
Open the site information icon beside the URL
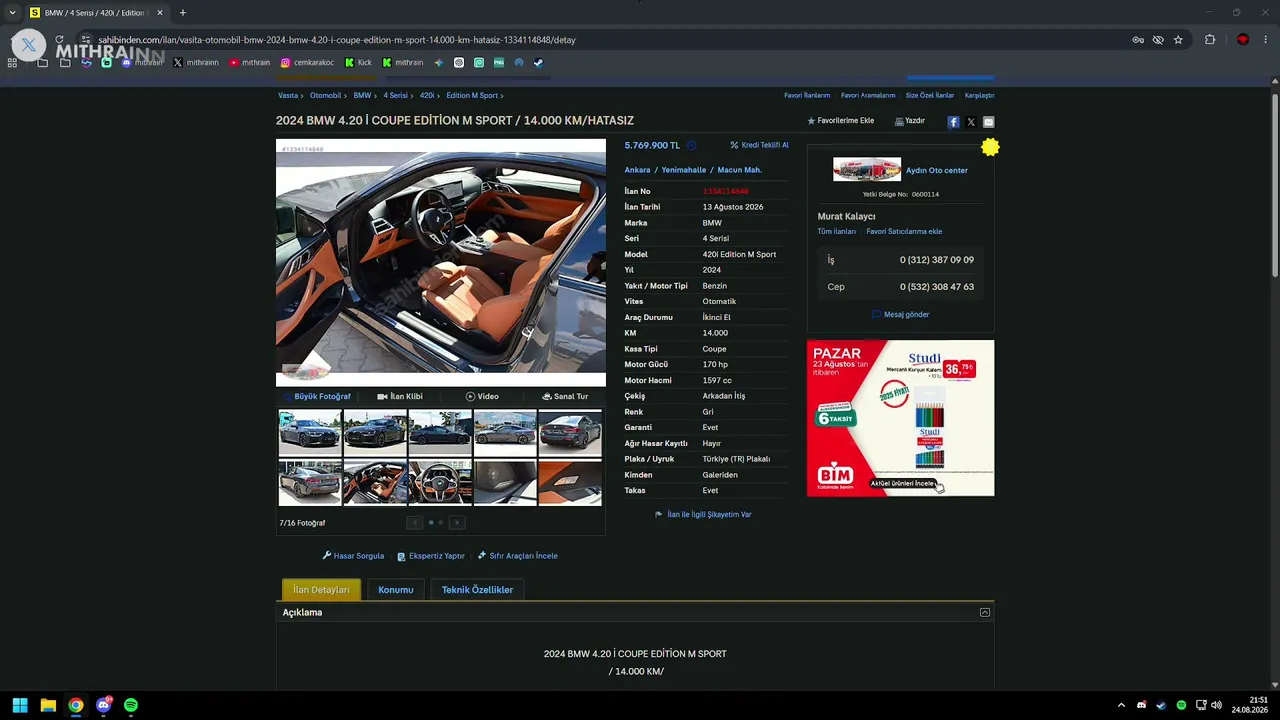pyautogui.click(x=86, y=40)
